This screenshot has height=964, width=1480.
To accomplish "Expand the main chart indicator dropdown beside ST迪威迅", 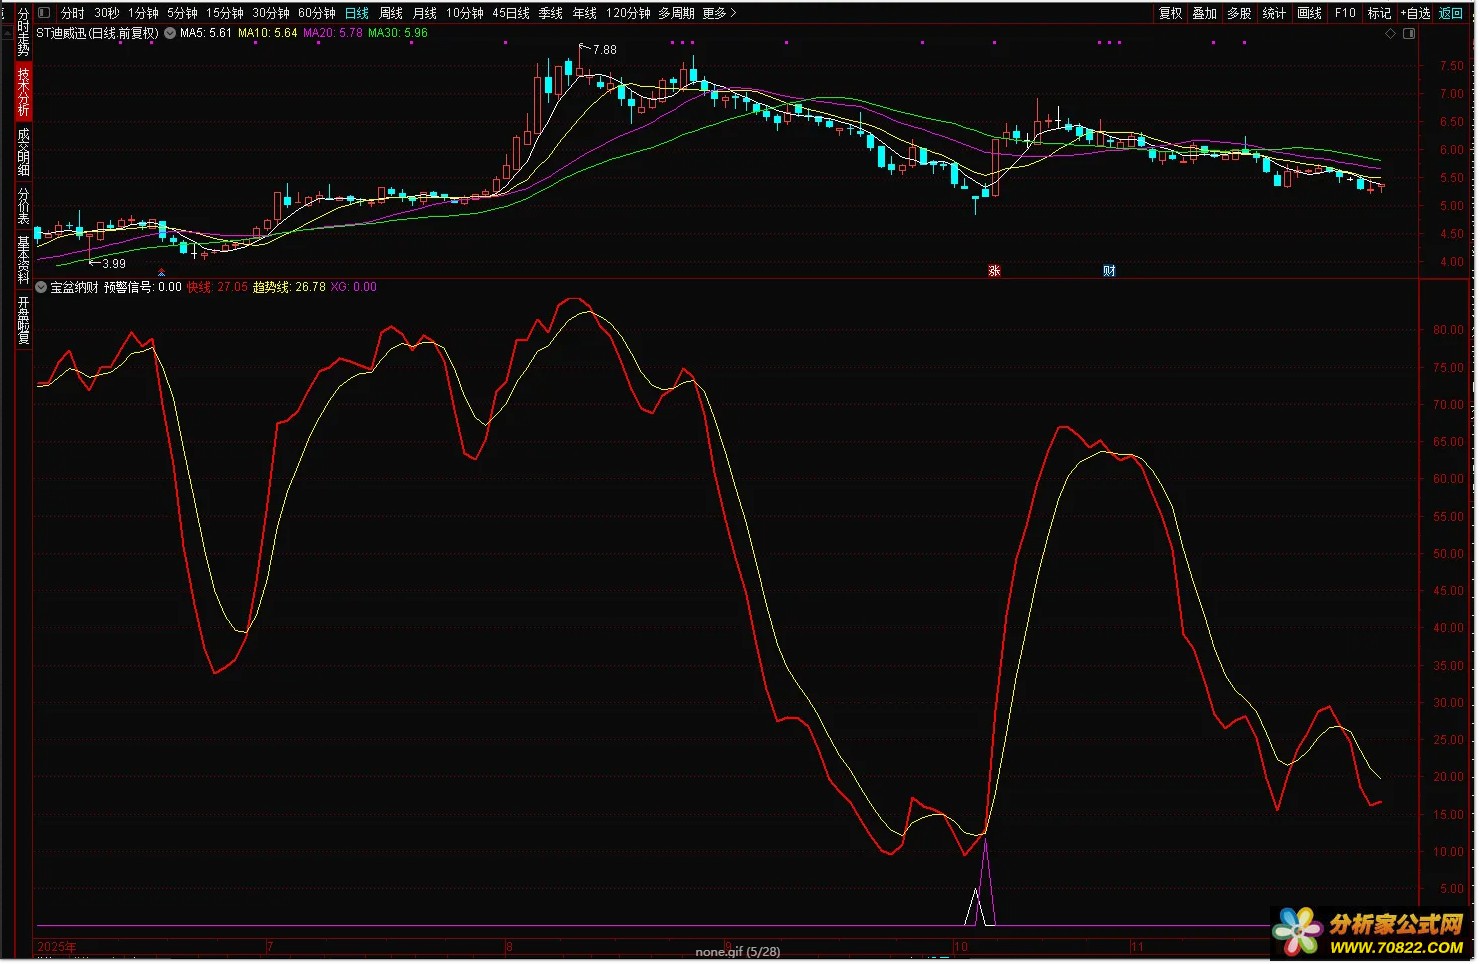I will coord(170,33).
